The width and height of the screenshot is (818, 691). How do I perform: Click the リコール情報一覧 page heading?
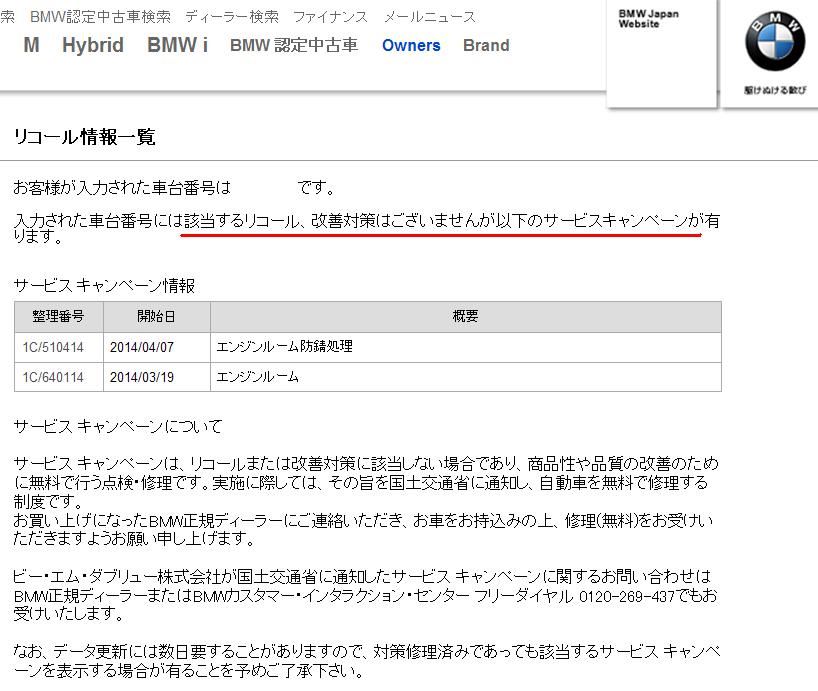click(85, 137)
